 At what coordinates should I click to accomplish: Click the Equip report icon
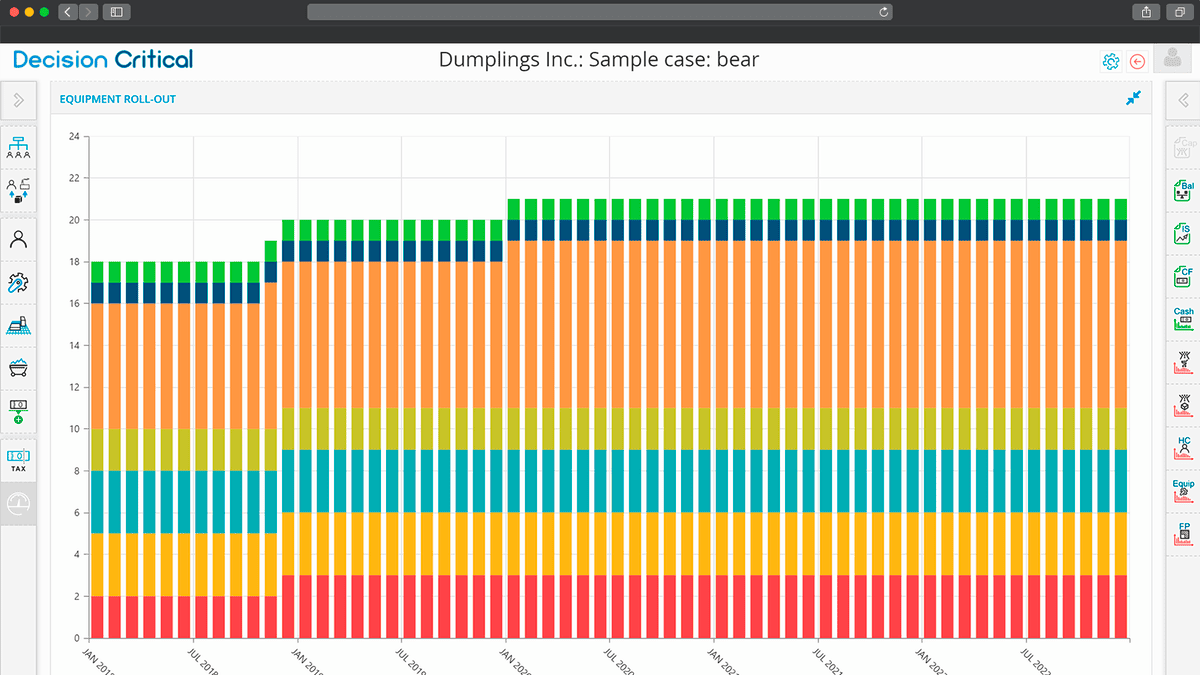click(x=1184, y=490)
